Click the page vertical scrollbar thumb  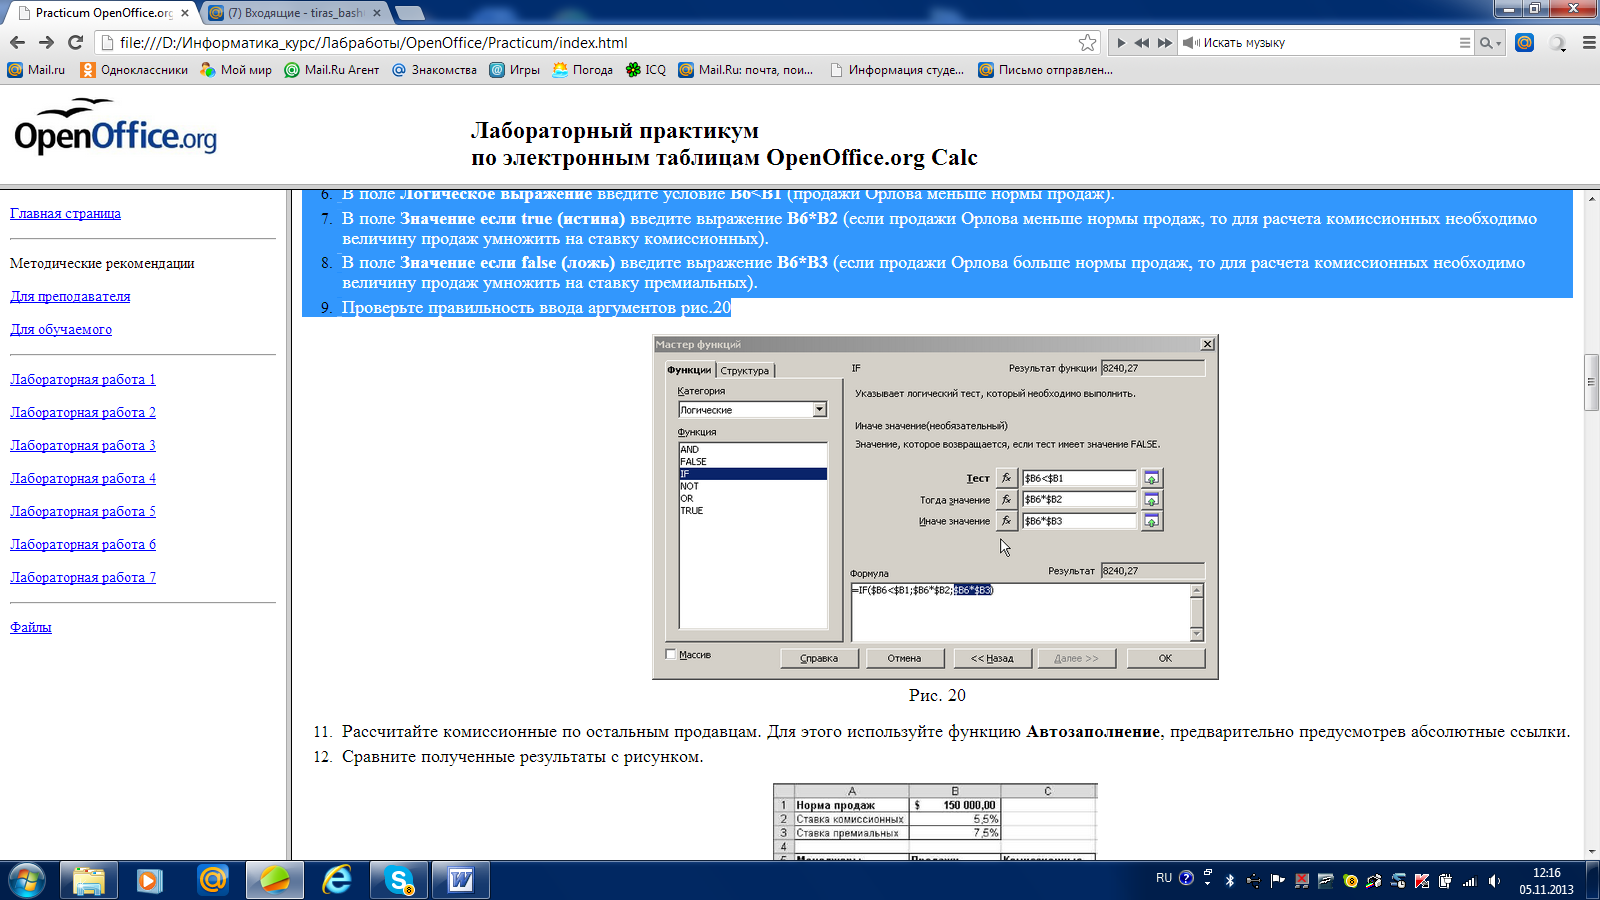1591,382
